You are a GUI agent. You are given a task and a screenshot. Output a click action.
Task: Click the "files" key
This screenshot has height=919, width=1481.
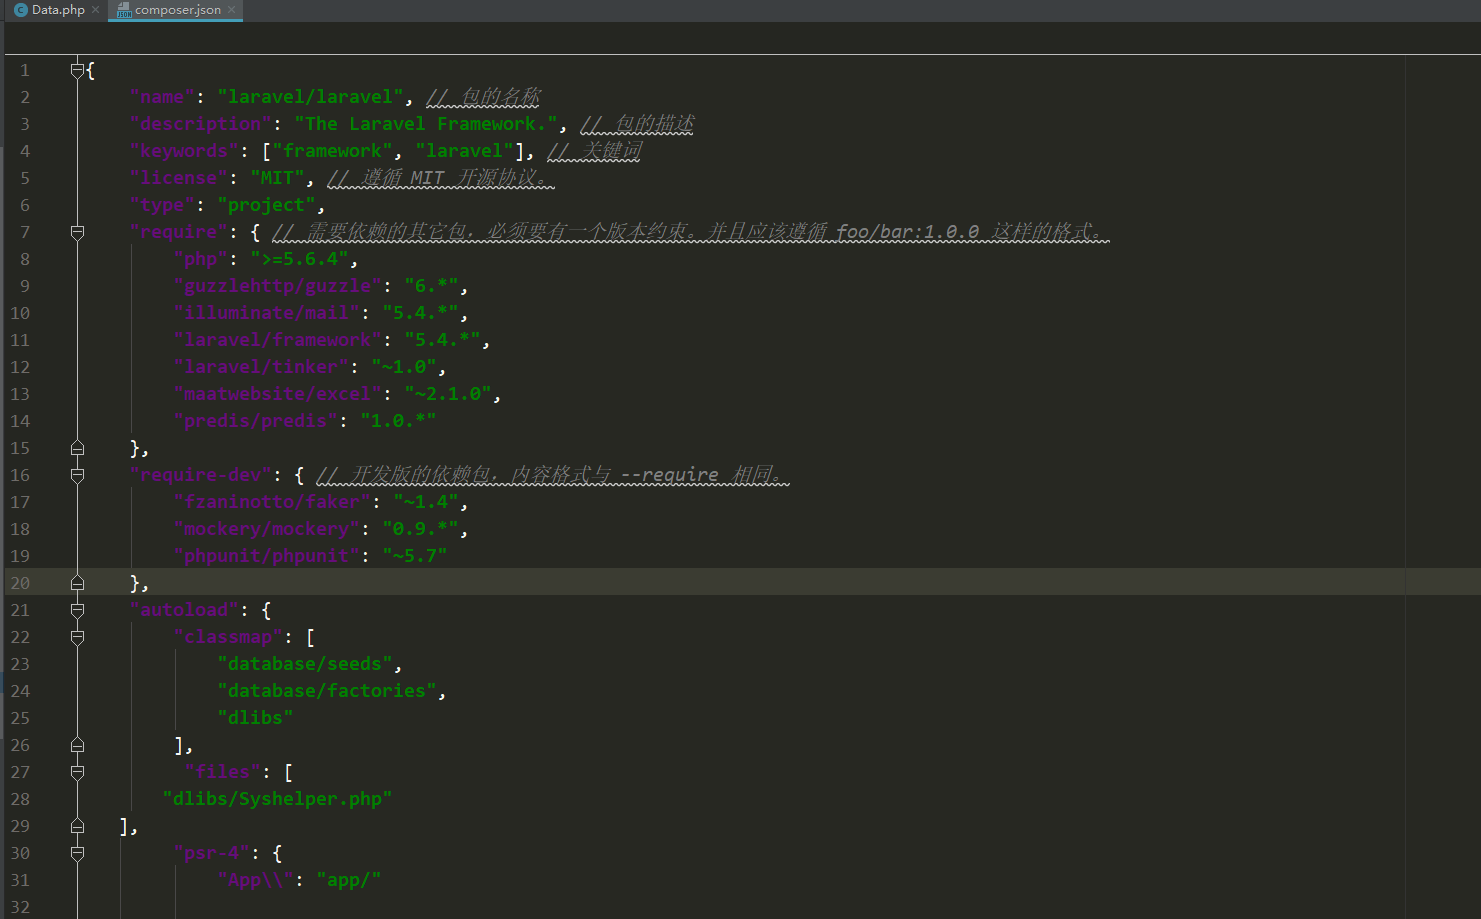point(222,772)
